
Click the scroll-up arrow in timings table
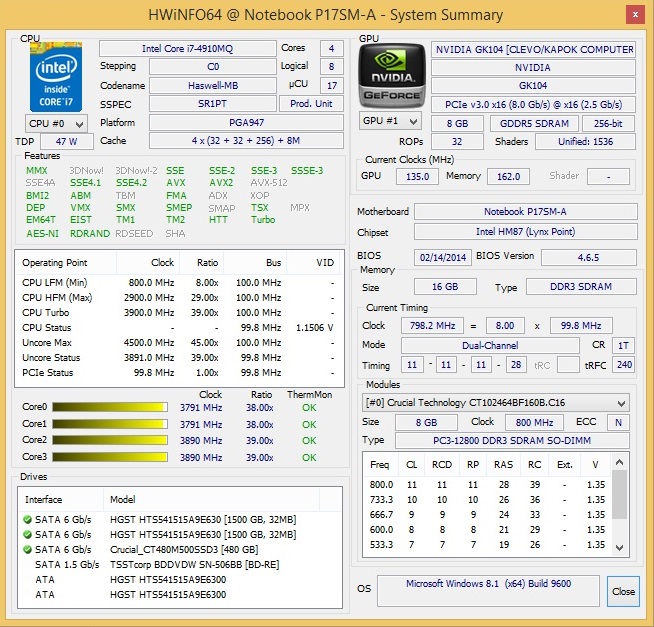(619, 462)
